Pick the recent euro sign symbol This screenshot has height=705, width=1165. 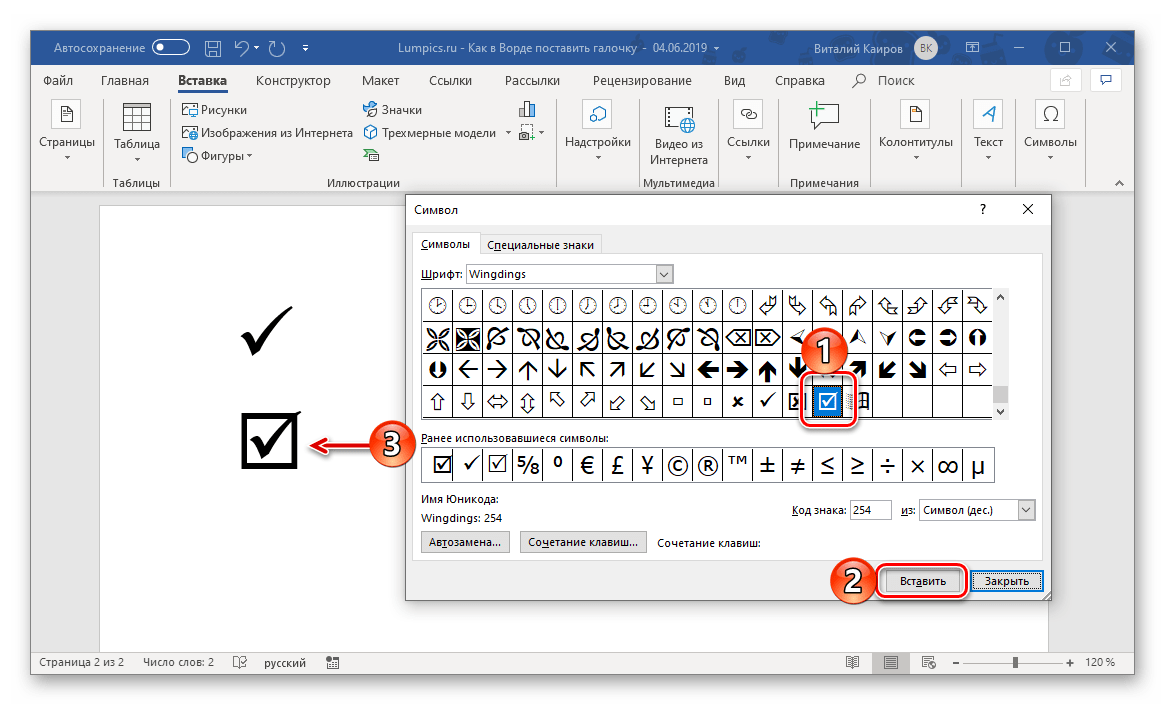[x=587, y=465]
